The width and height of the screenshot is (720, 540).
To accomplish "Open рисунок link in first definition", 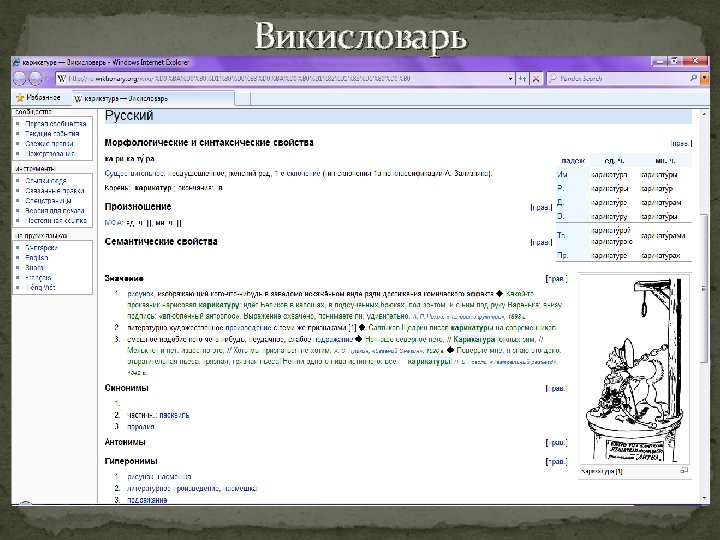I will tap(141, 294).
